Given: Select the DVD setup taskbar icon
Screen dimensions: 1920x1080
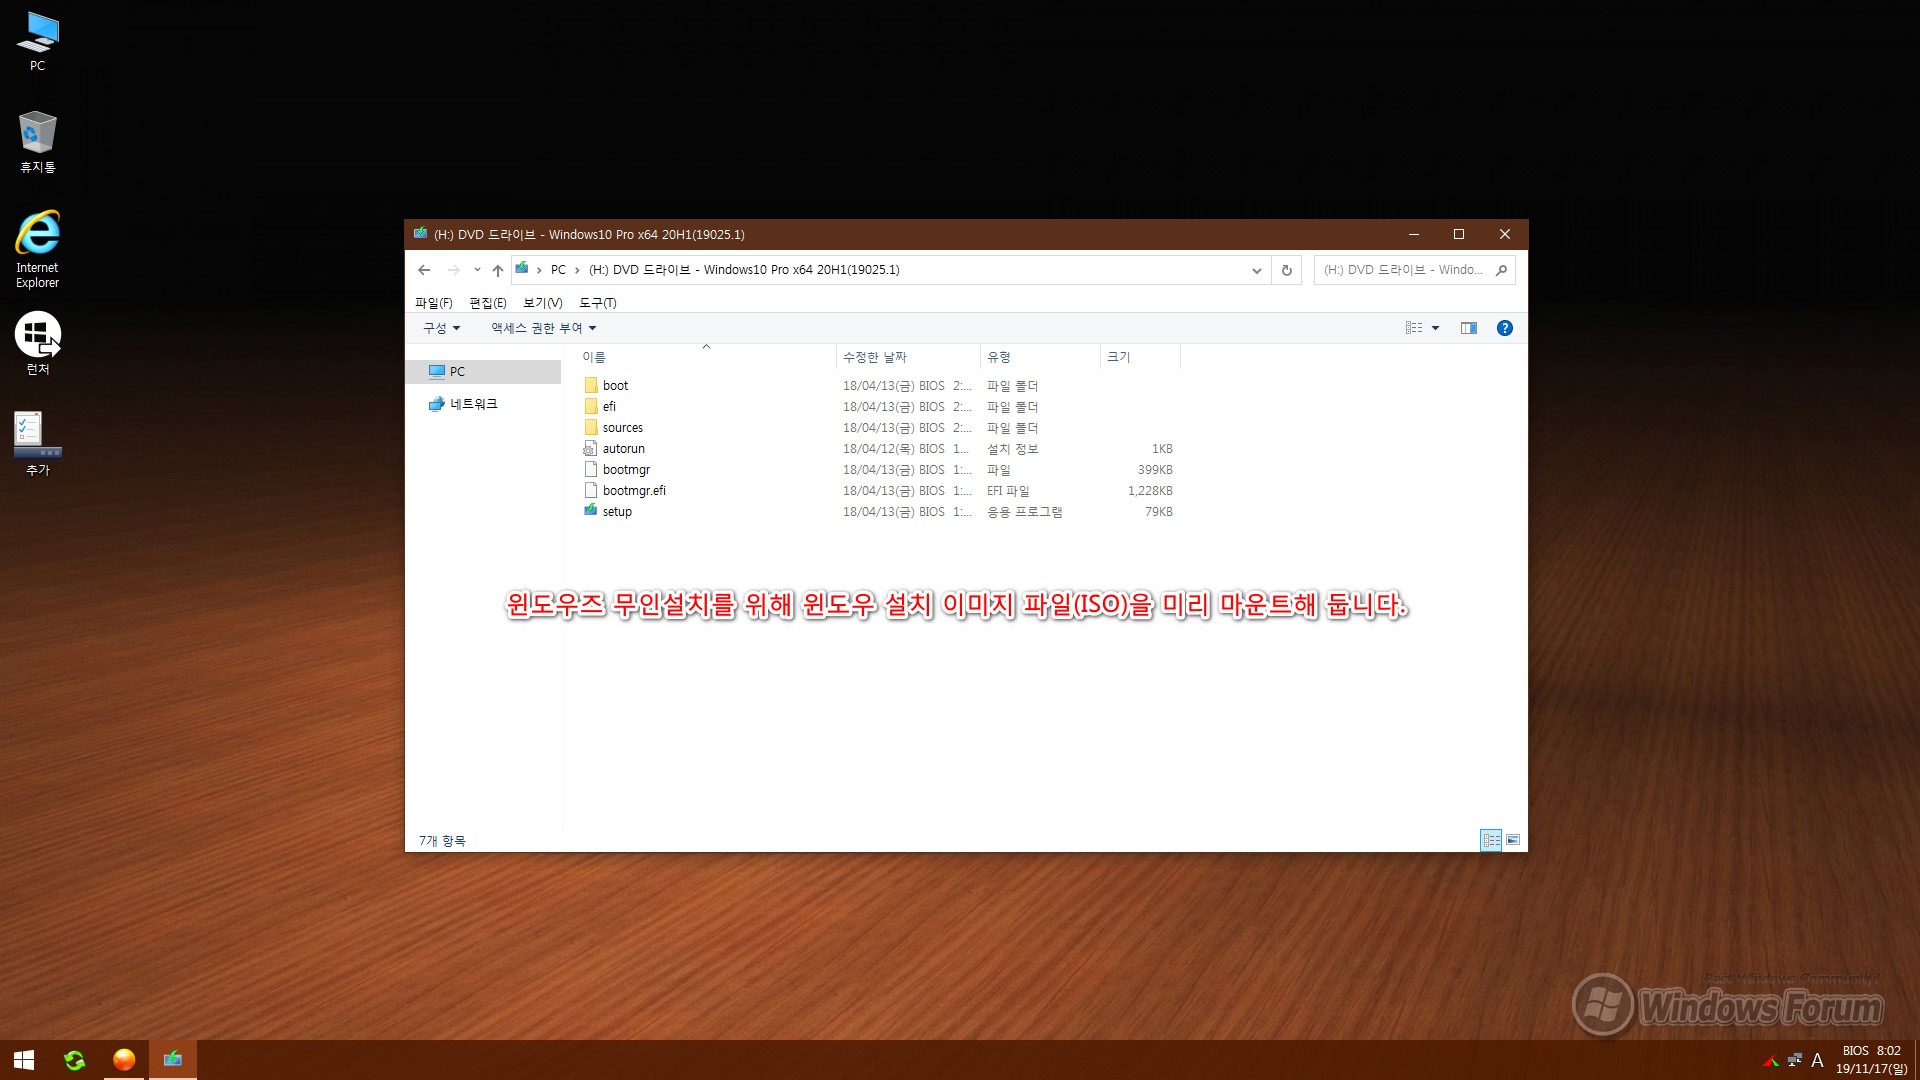Looking at the screenshot, I should [173, 1060].
